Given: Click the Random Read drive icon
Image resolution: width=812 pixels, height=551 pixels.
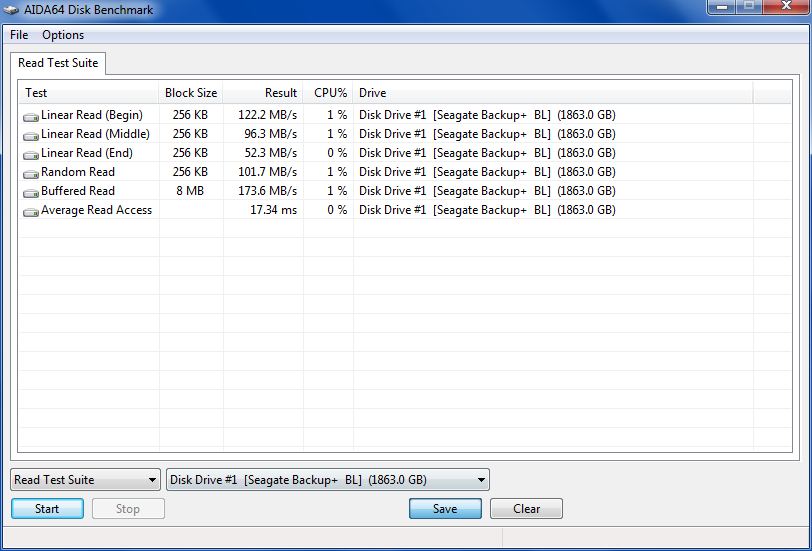Looking at the screenshot, I should point(31,173).
